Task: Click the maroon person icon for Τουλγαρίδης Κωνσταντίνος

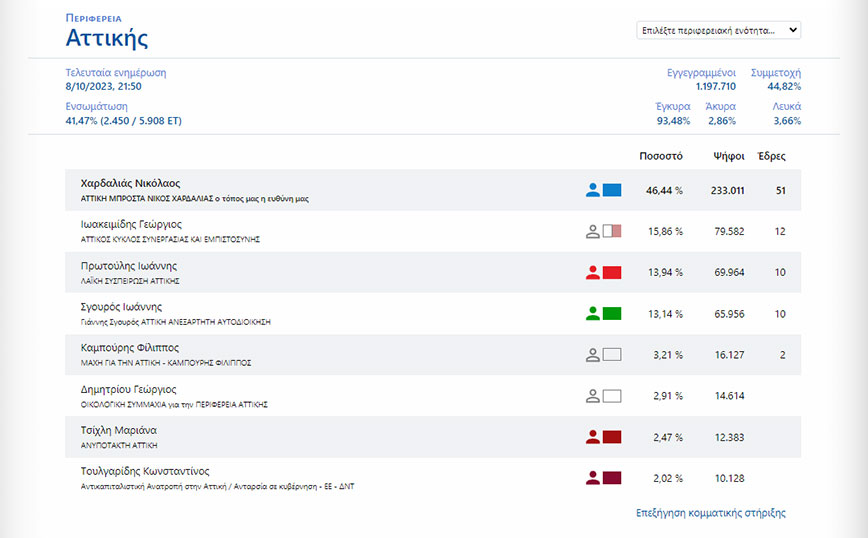Action: (x=592, y=477)
